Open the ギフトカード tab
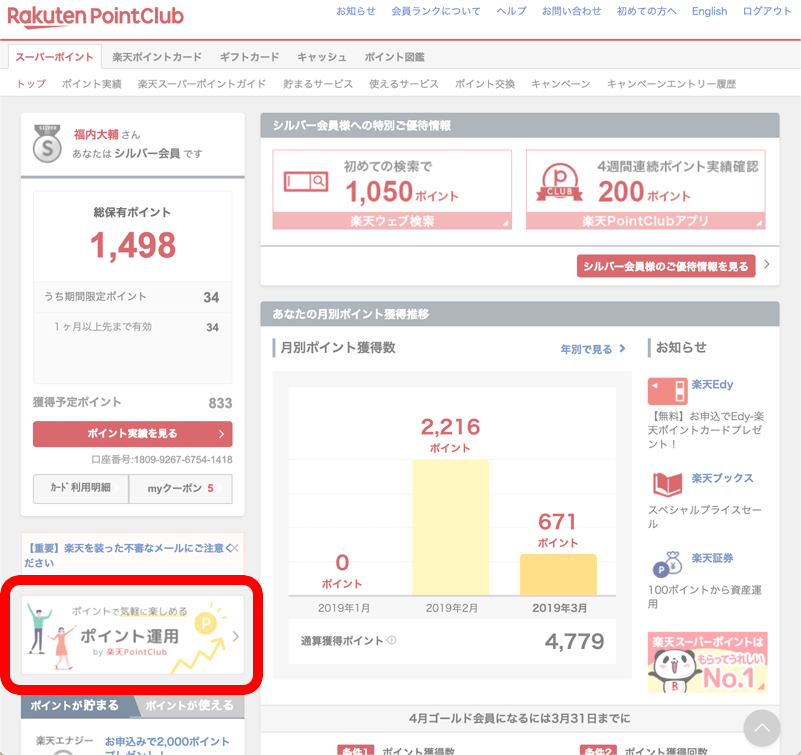This screenshot has width=801, height=755. click(249, 57)
